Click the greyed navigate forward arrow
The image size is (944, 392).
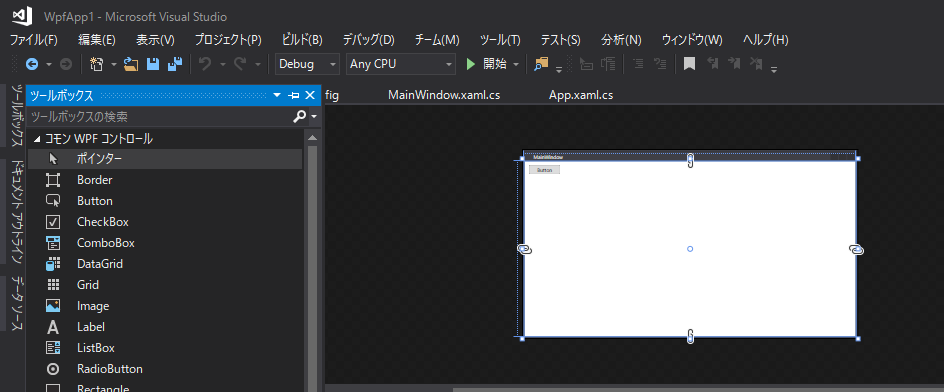[66, 64]
